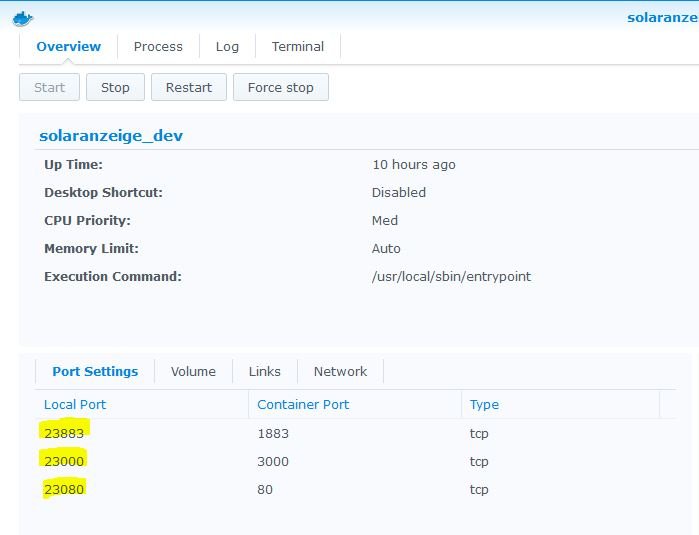Show the Network tab
Image resolution: width=699 pixels, height=535 pixels.
[340, 371]
